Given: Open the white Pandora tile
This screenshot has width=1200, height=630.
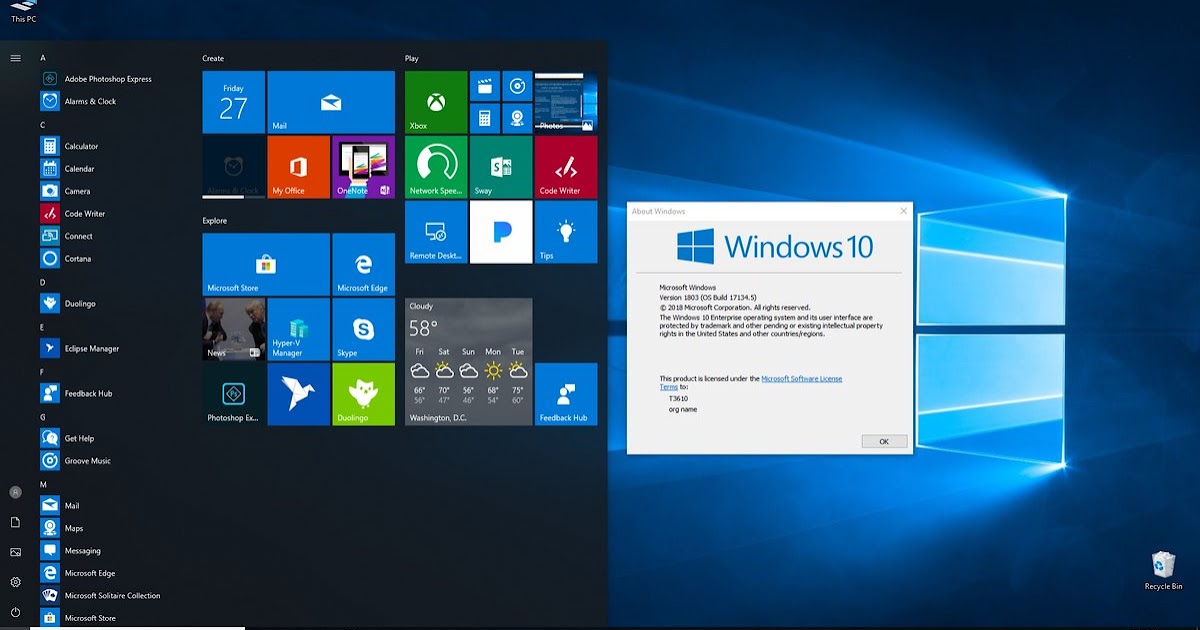Looking at the screenshot, I should [501, 232].
